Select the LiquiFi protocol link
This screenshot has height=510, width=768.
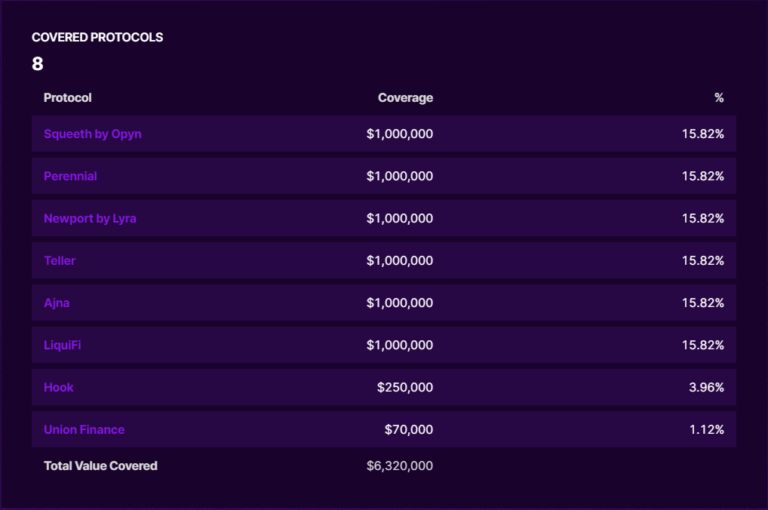[x=64, y=345]
